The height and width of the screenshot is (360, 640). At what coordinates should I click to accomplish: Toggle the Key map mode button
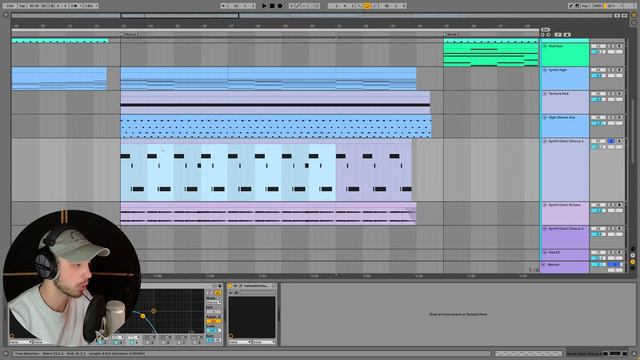pos(585,6)
